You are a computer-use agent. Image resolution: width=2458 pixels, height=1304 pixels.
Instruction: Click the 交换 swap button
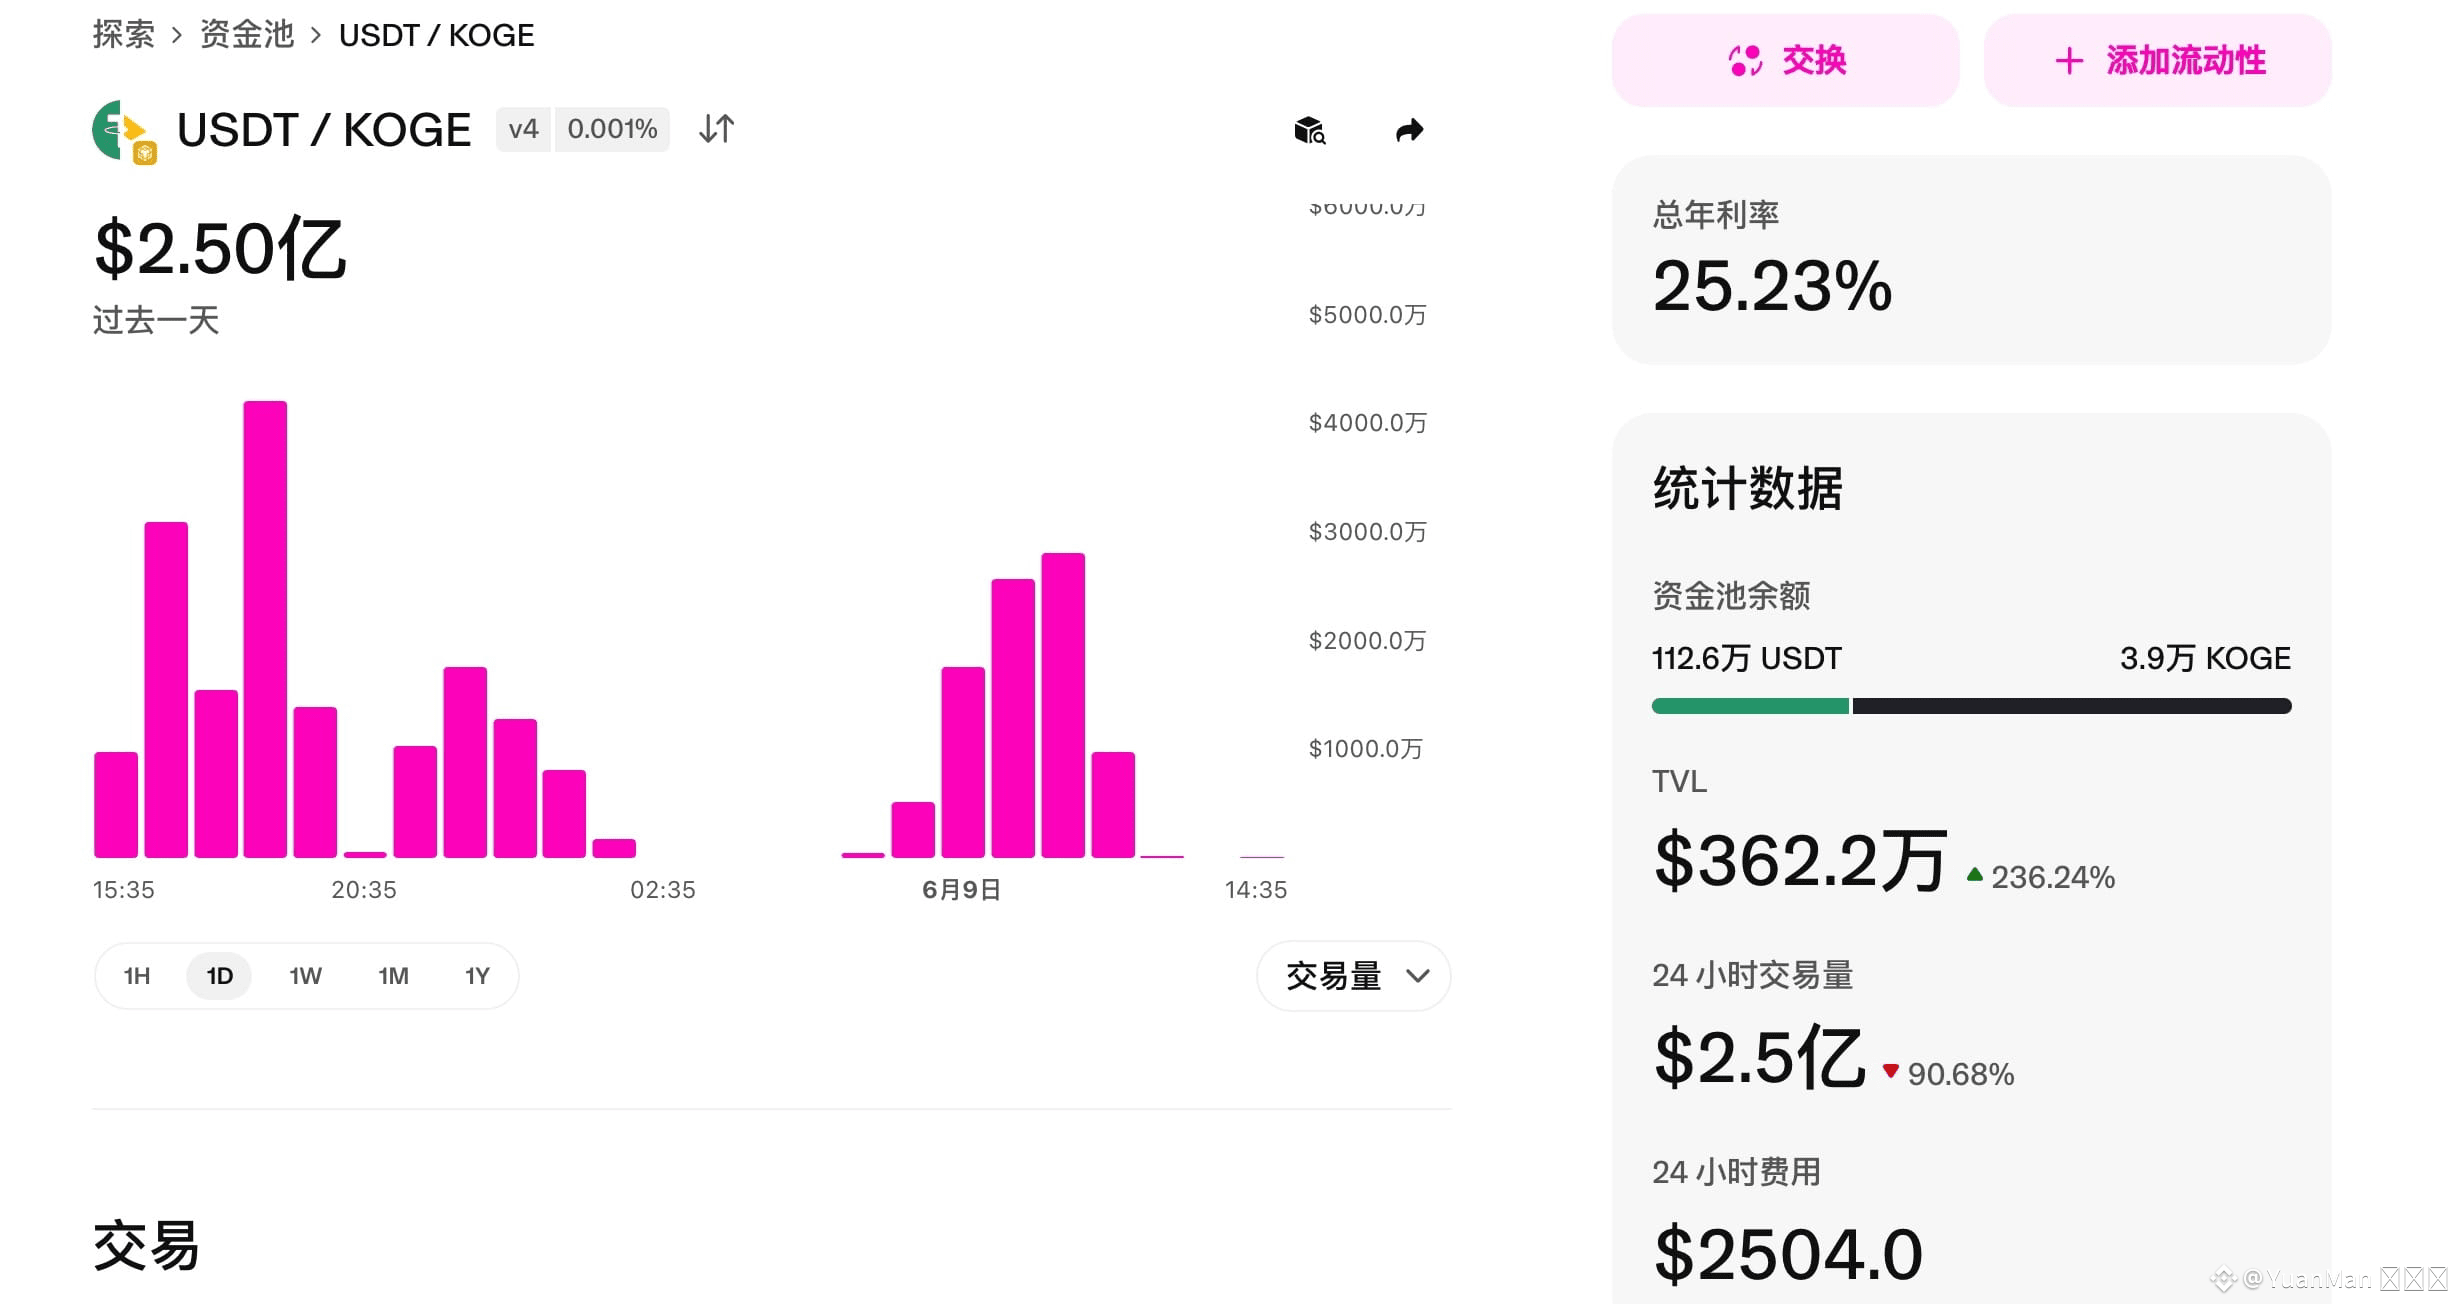tap(1785, 60)
